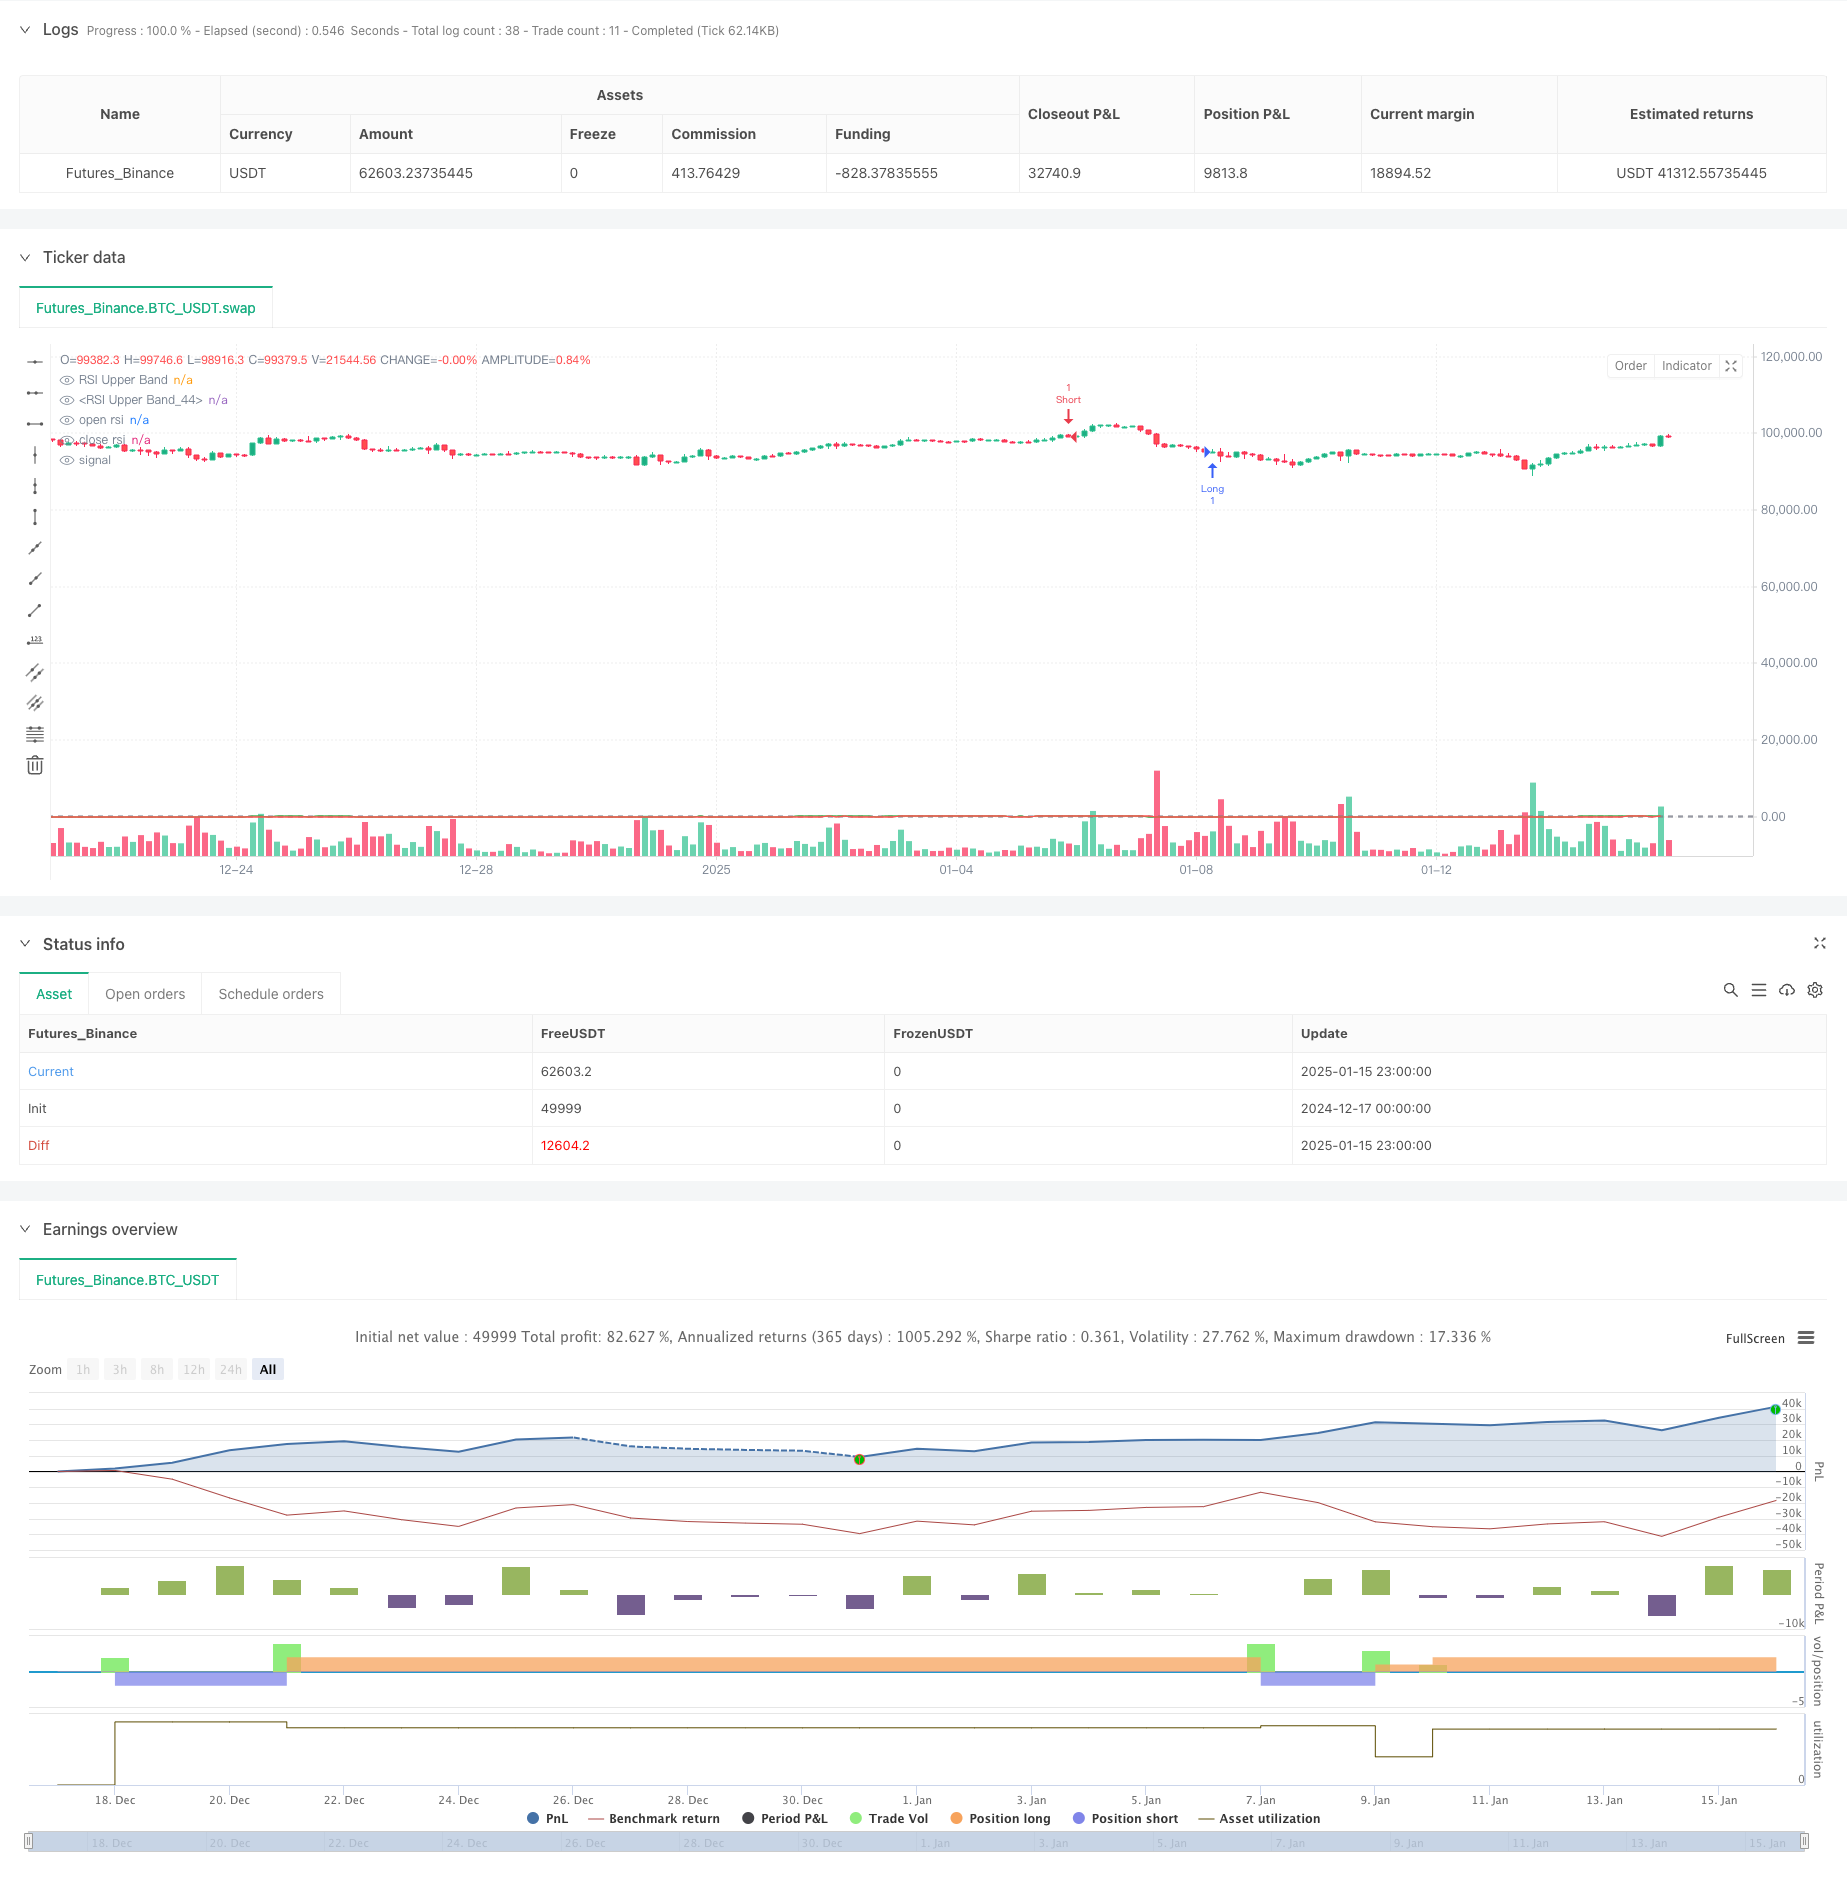Image resolution: width=1847 pixels, height=1881 pixels.
Task: Select the diagonal segment drawing tool
Action: pyautogui.click(x=35, y=610)
